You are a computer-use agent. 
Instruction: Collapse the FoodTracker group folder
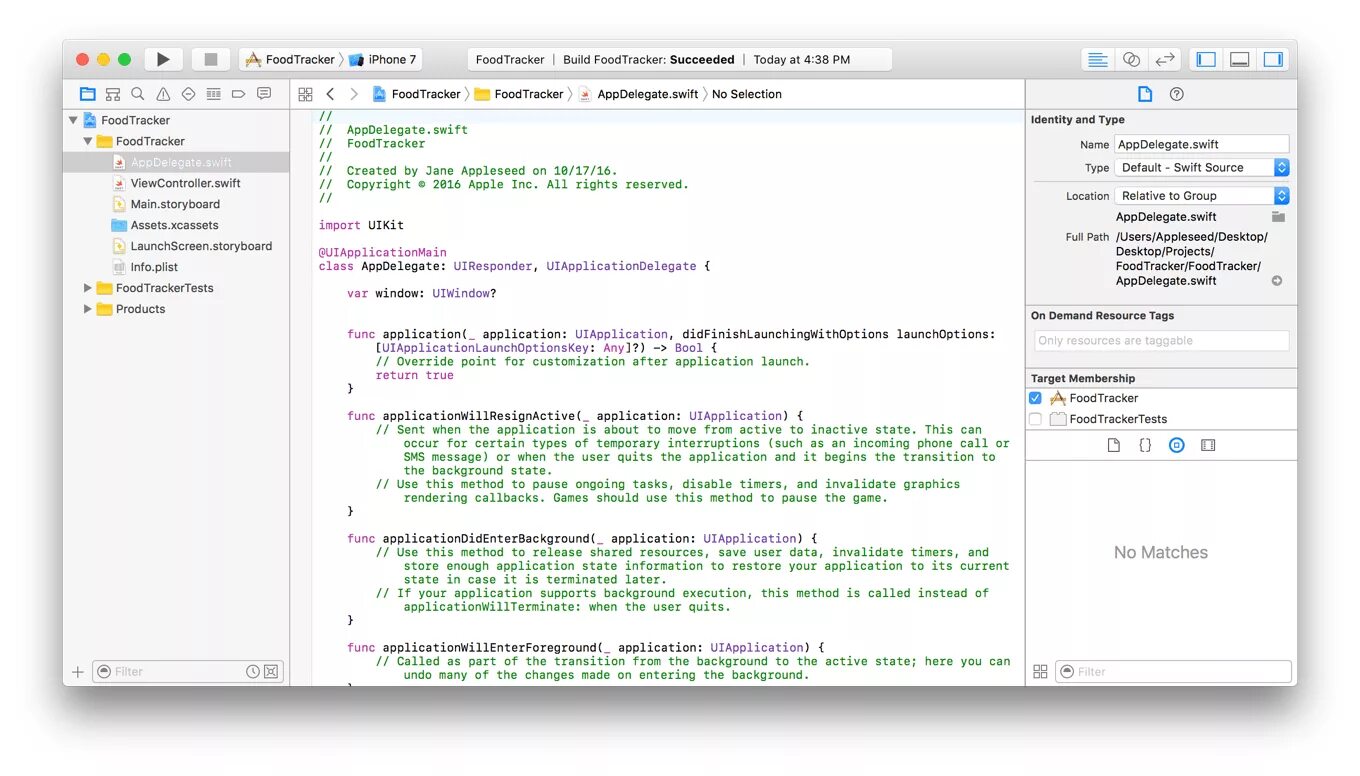tap(88, 141)
